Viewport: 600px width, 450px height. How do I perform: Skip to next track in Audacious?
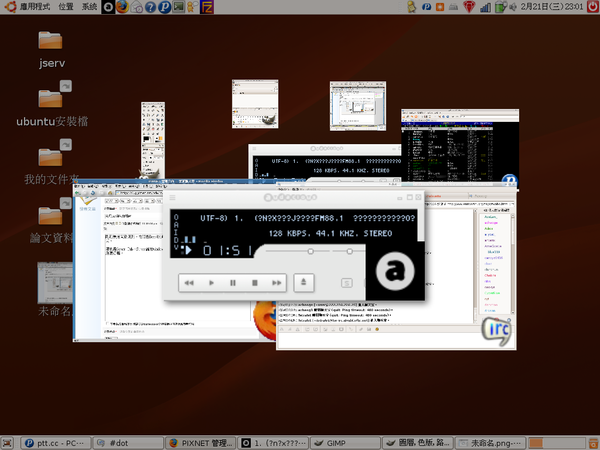coord(277,283)
